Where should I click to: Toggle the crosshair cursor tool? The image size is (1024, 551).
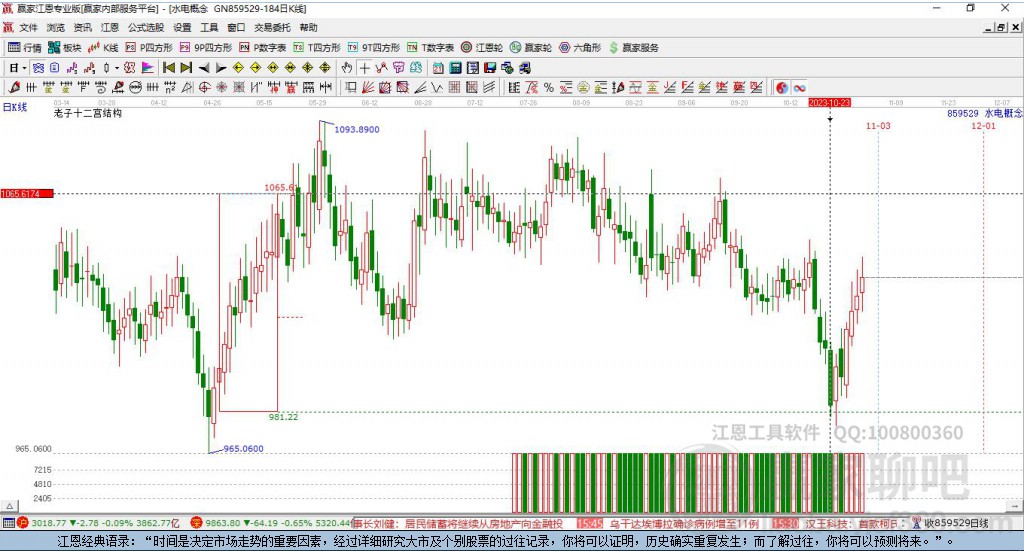point(365,68)
